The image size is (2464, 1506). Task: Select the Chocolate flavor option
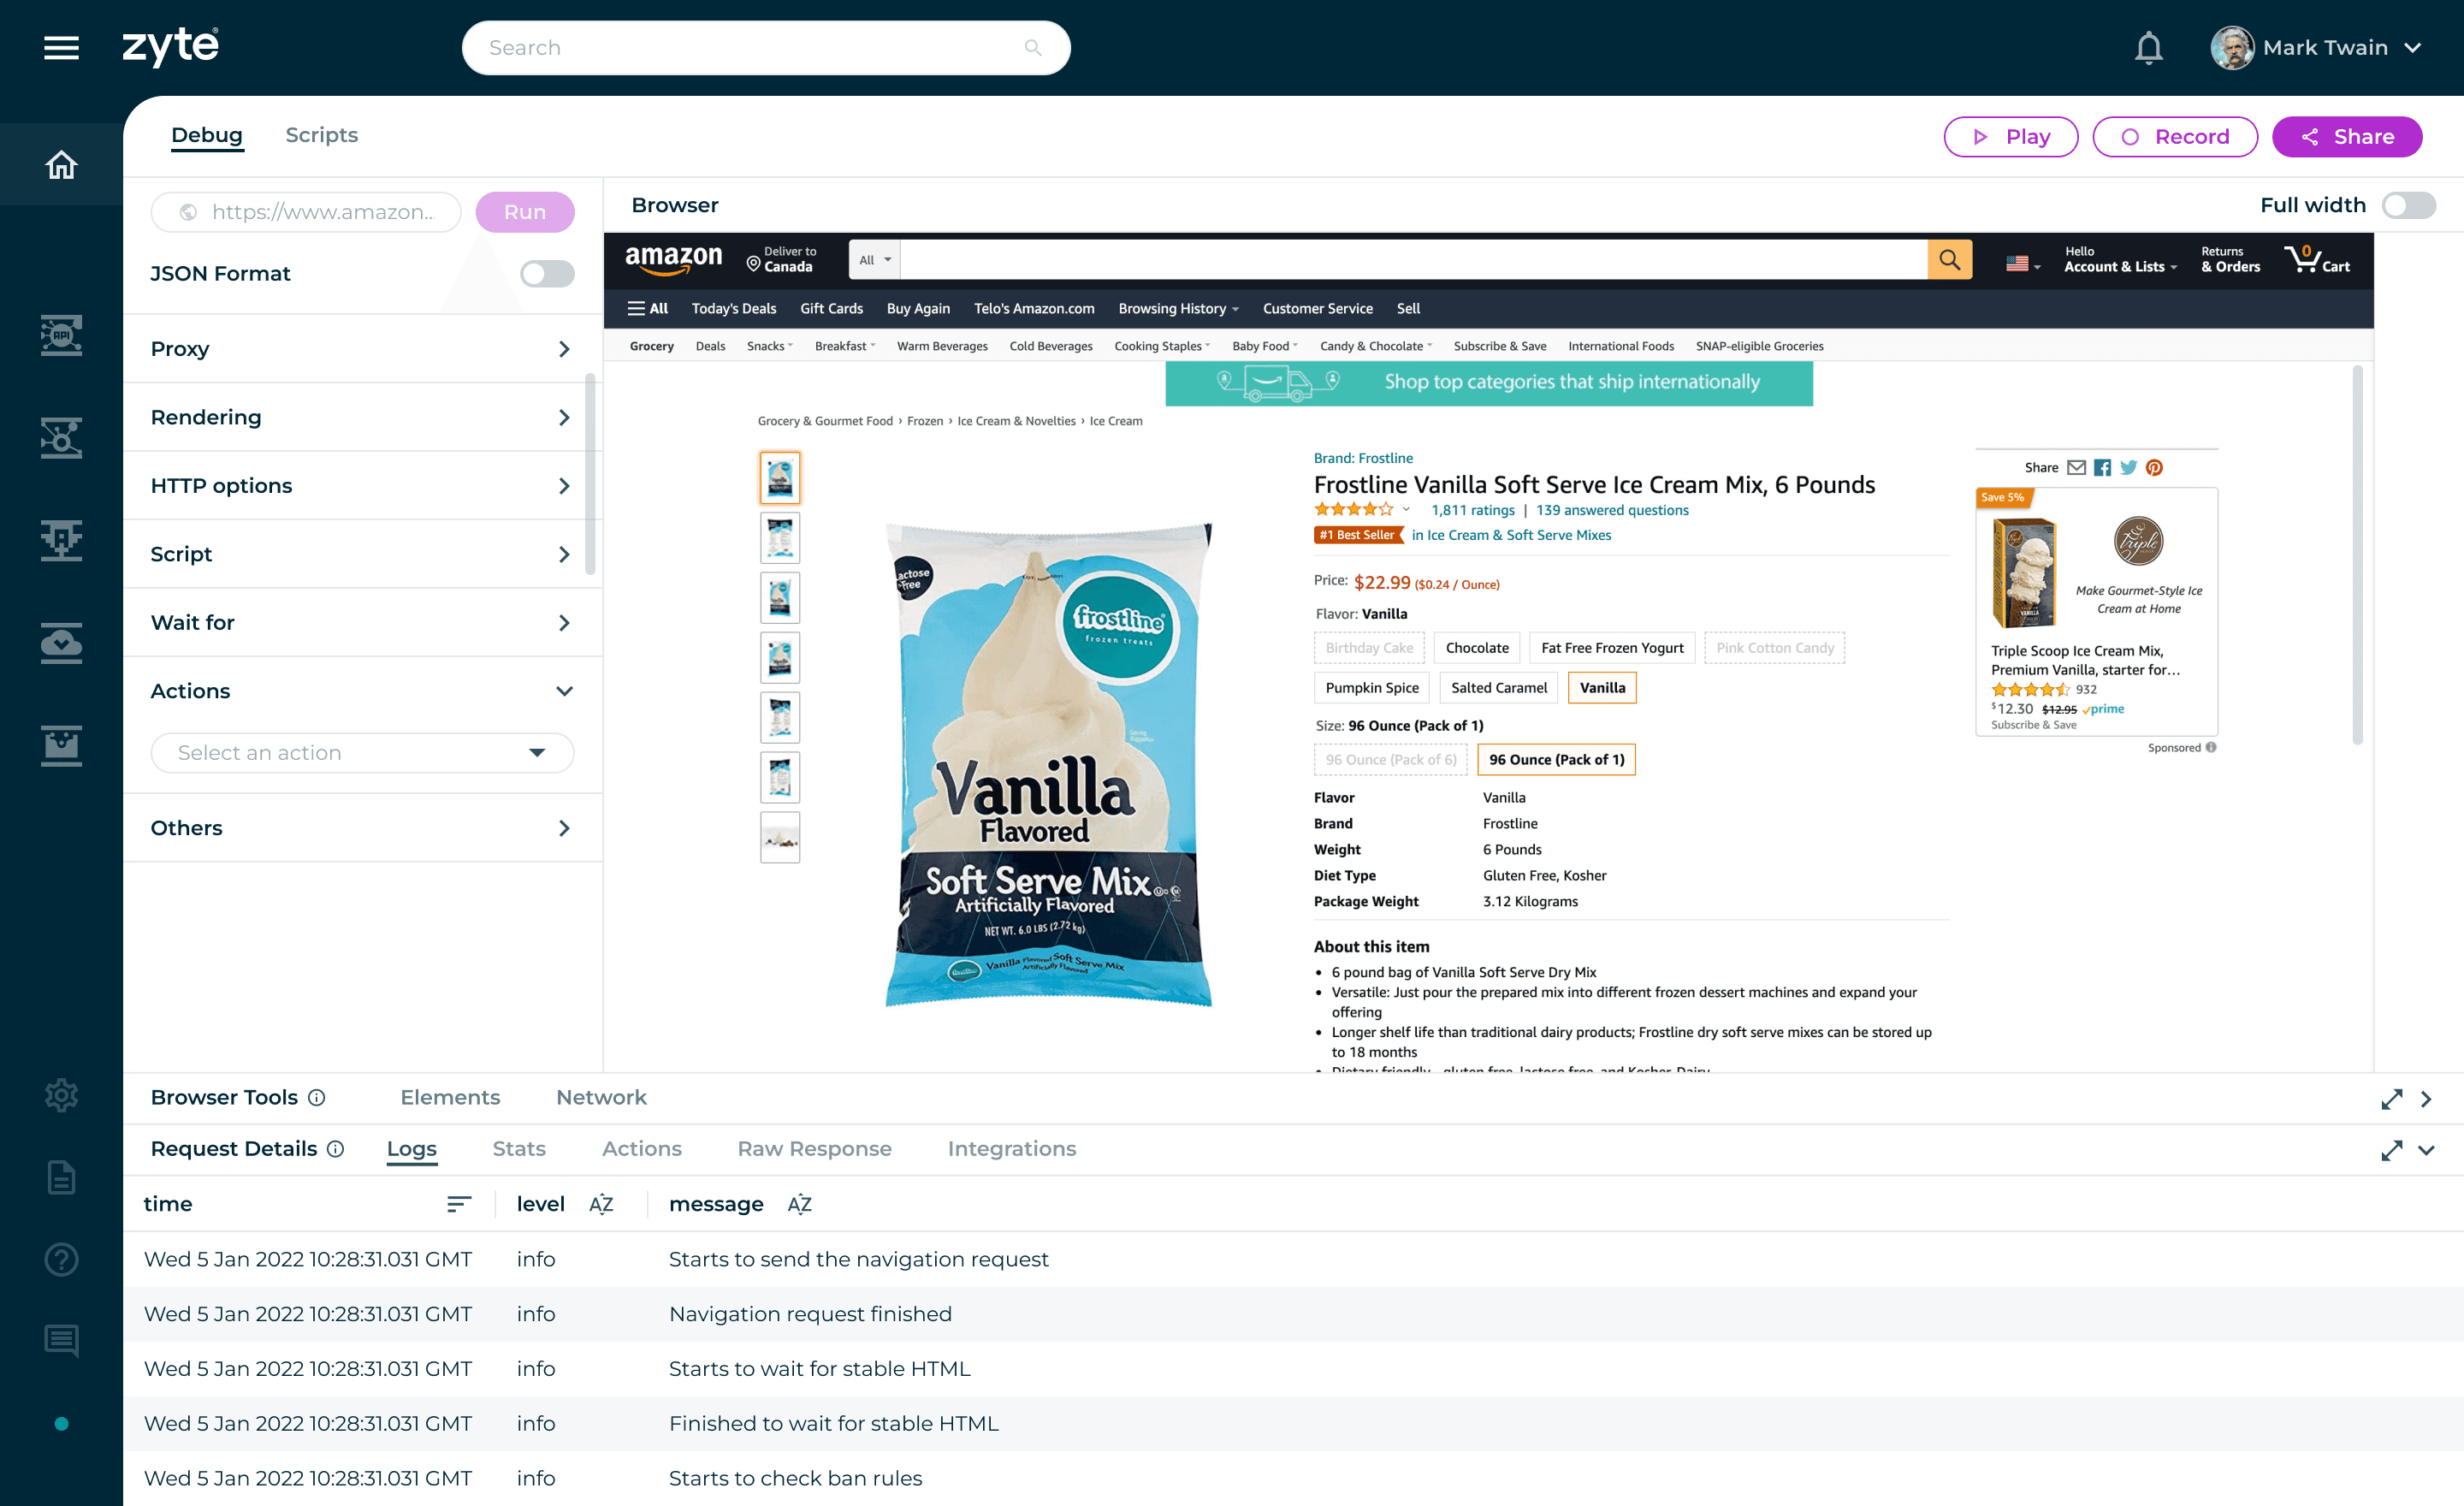click(x=1477, y=648)
